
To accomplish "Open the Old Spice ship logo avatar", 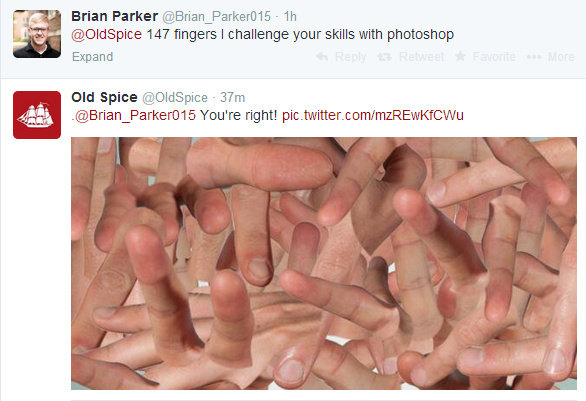I will 37,115.
